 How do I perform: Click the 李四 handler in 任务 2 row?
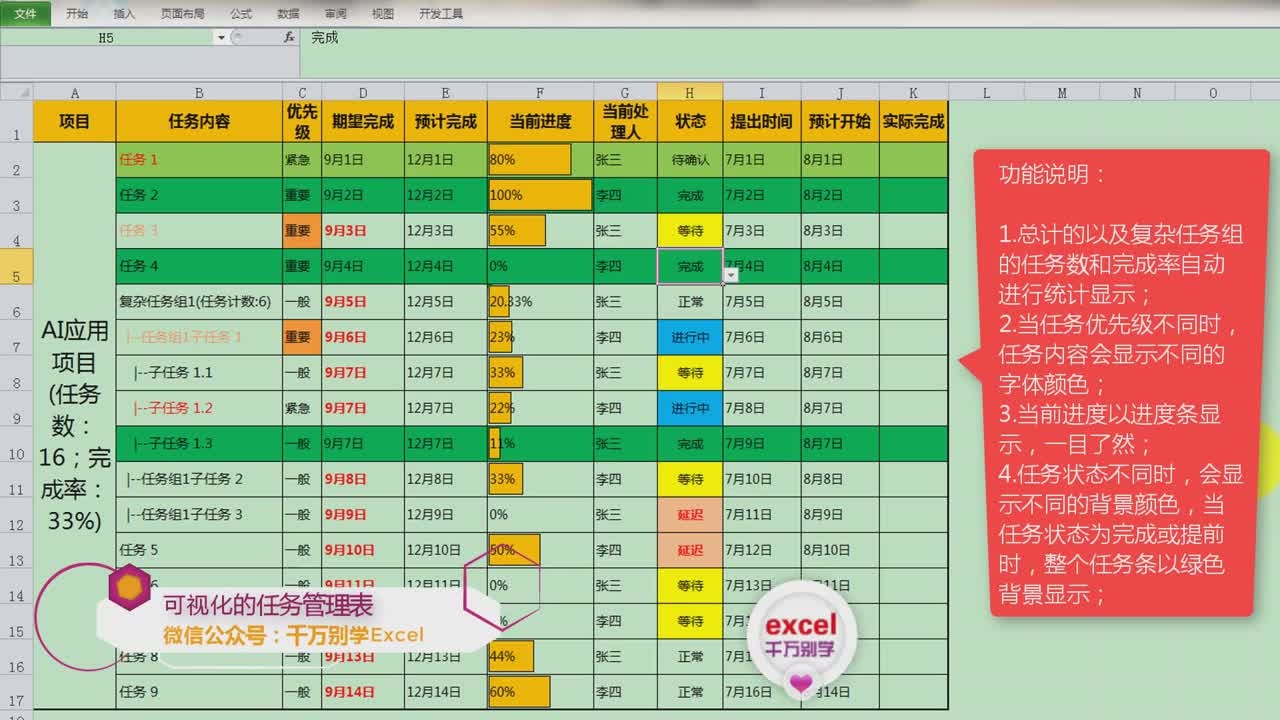[626, 195]
